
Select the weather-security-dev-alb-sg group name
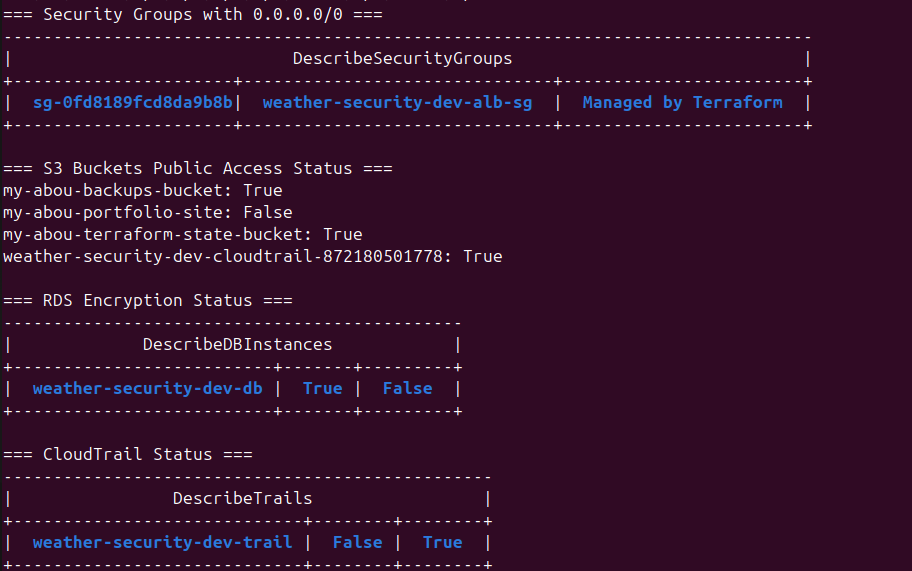click(397, 103)
